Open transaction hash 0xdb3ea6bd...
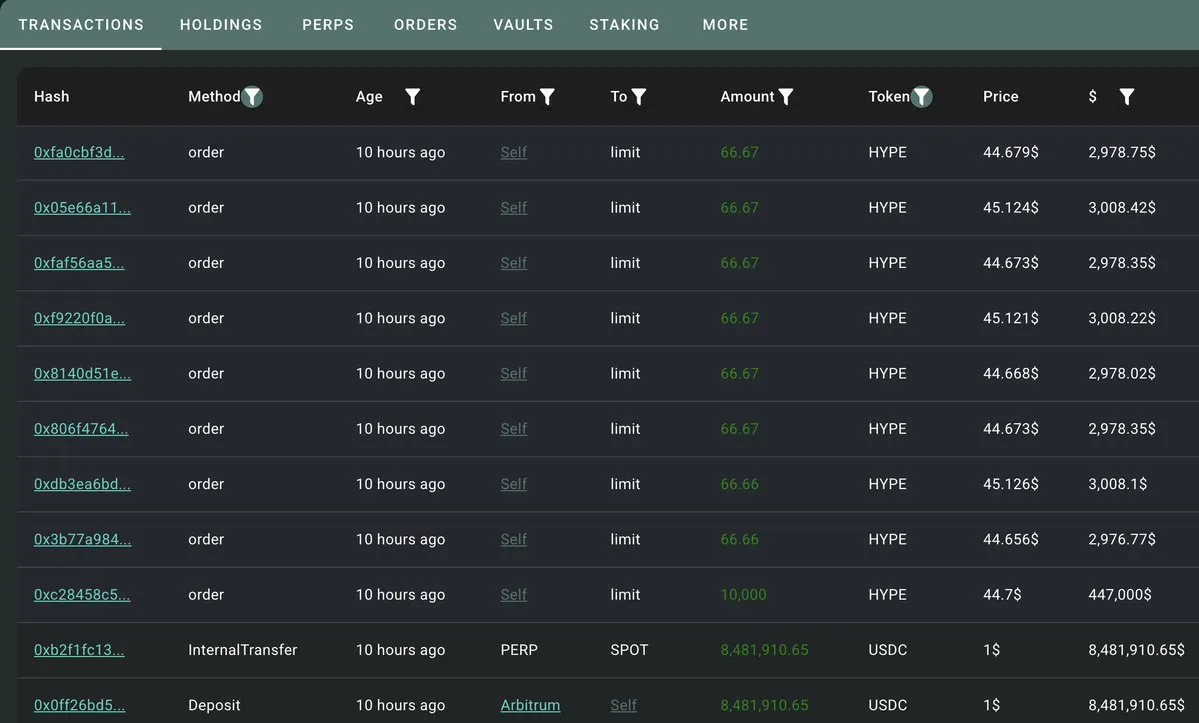1199x723 pixels. [82, 484]
